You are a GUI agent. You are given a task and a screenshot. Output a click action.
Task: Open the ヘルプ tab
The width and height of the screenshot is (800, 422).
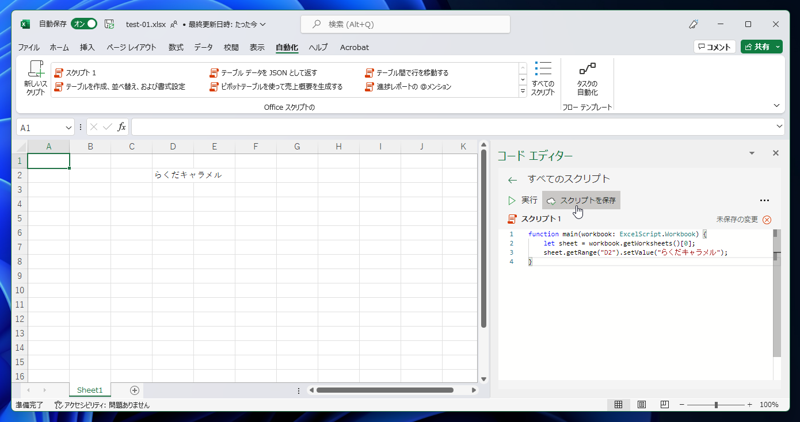318,47
